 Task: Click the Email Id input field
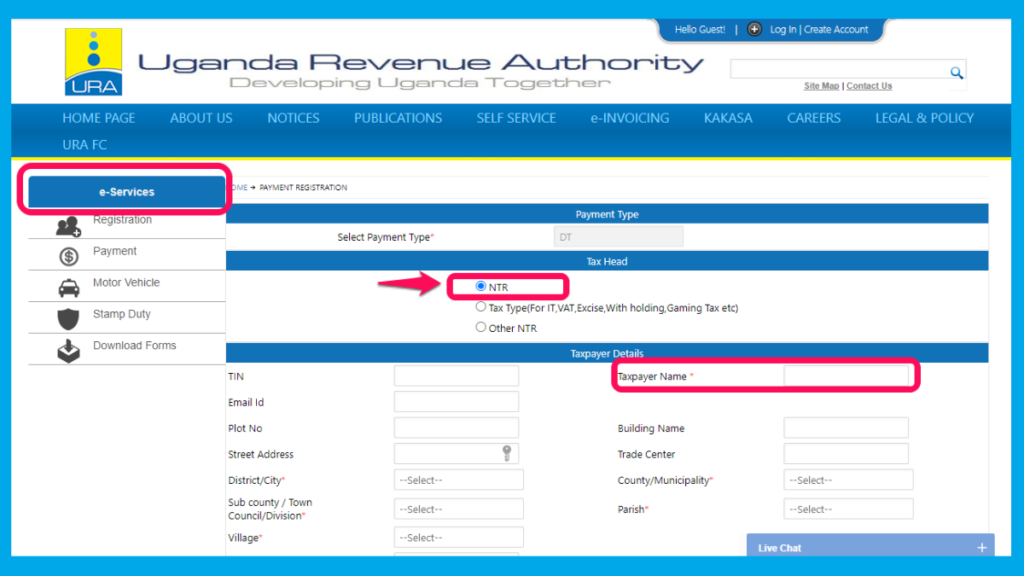point(456,402)
